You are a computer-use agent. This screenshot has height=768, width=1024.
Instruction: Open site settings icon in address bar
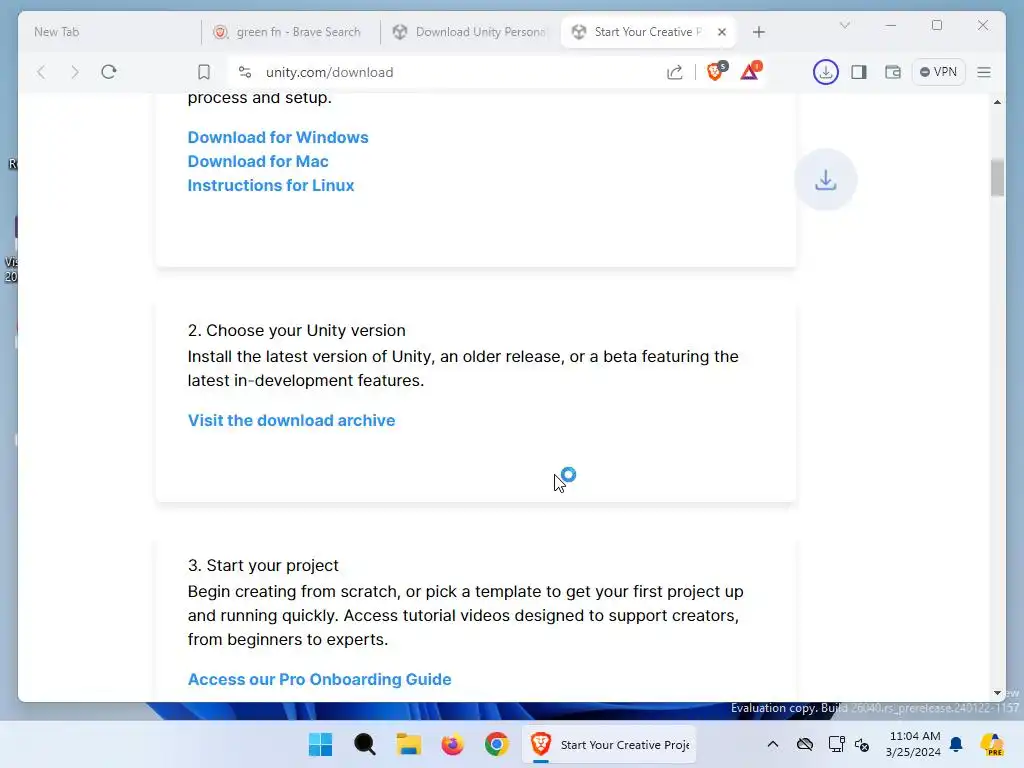pos(245,72)
